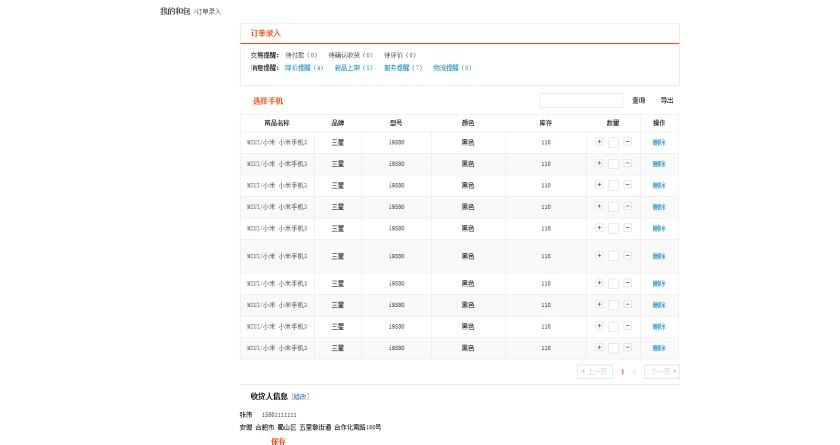Click the 库存 column header
Screen dimensions: 840x445
(x=545, y=123)
